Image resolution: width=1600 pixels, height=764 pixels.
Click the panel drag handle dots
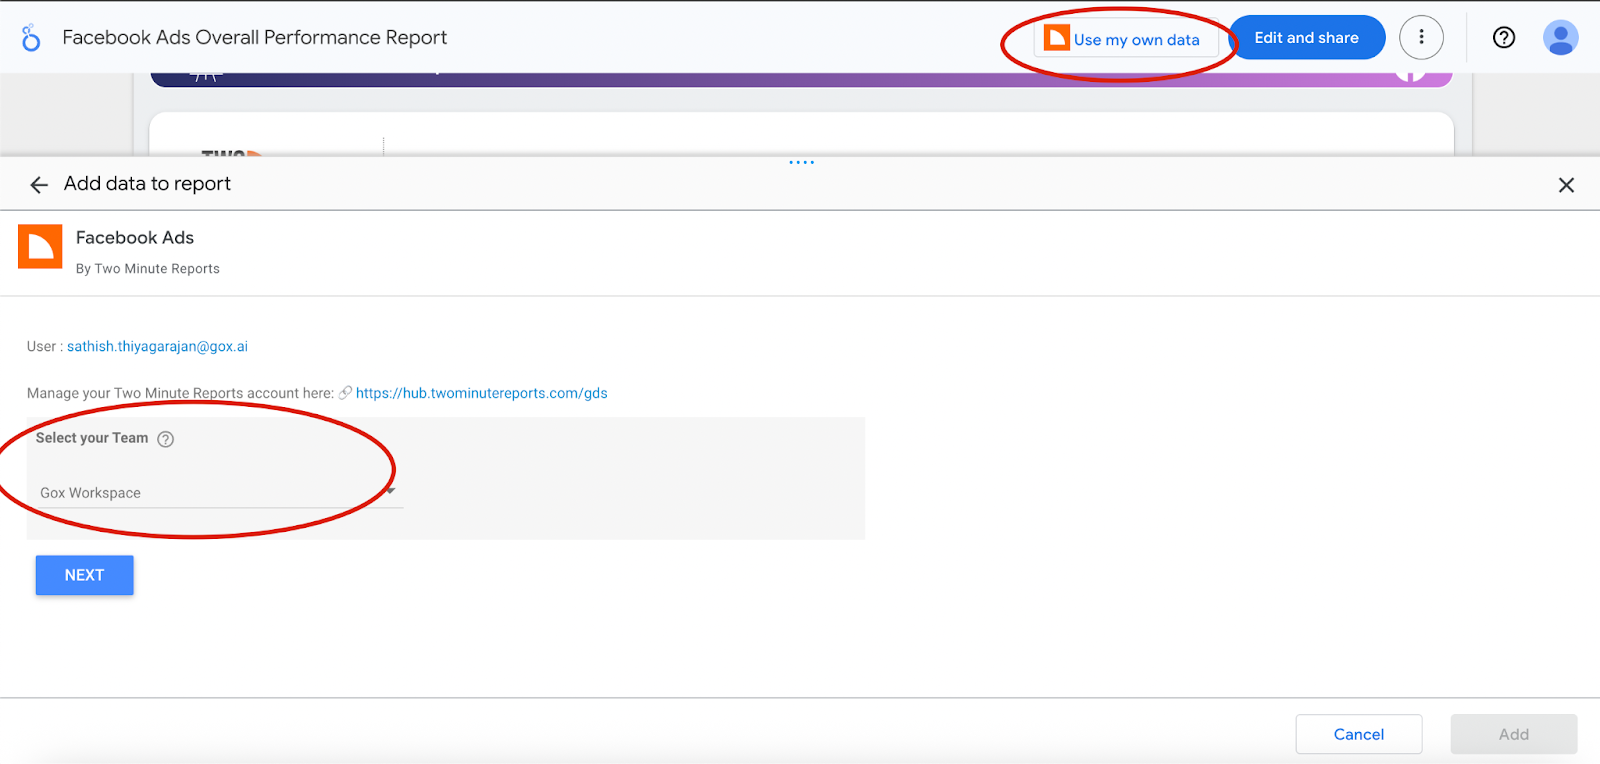pos(801,162)
